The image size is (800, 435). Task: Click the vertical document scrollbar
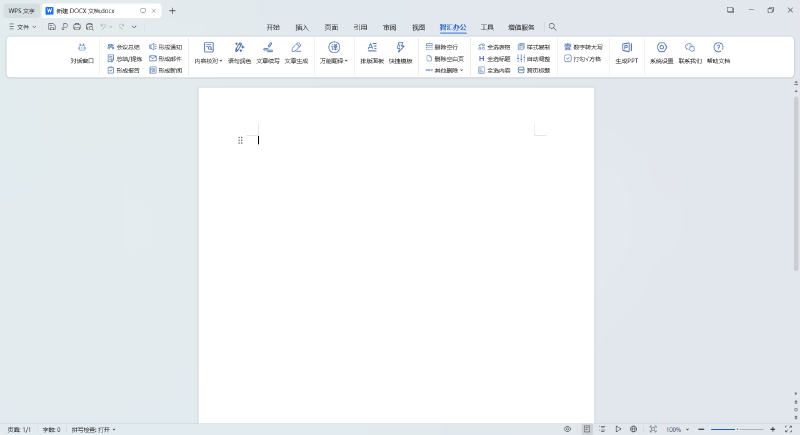click(x=795, y=184)
